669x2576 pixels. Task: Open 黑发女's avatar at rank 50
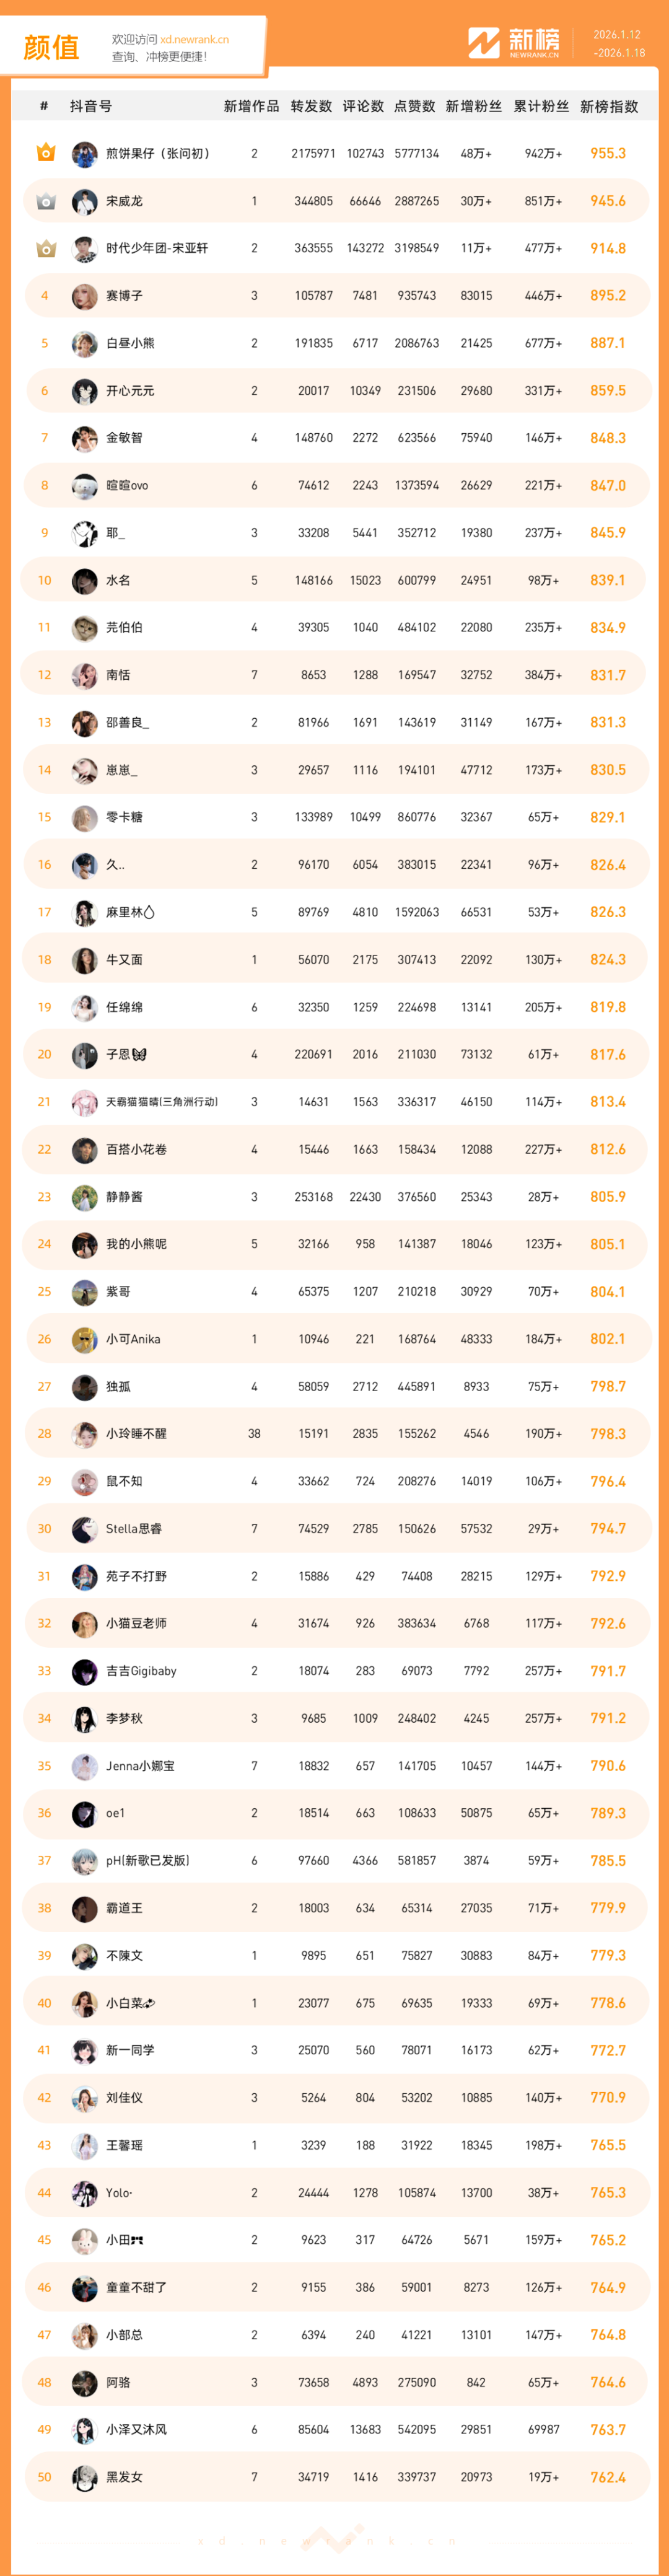84,2477
